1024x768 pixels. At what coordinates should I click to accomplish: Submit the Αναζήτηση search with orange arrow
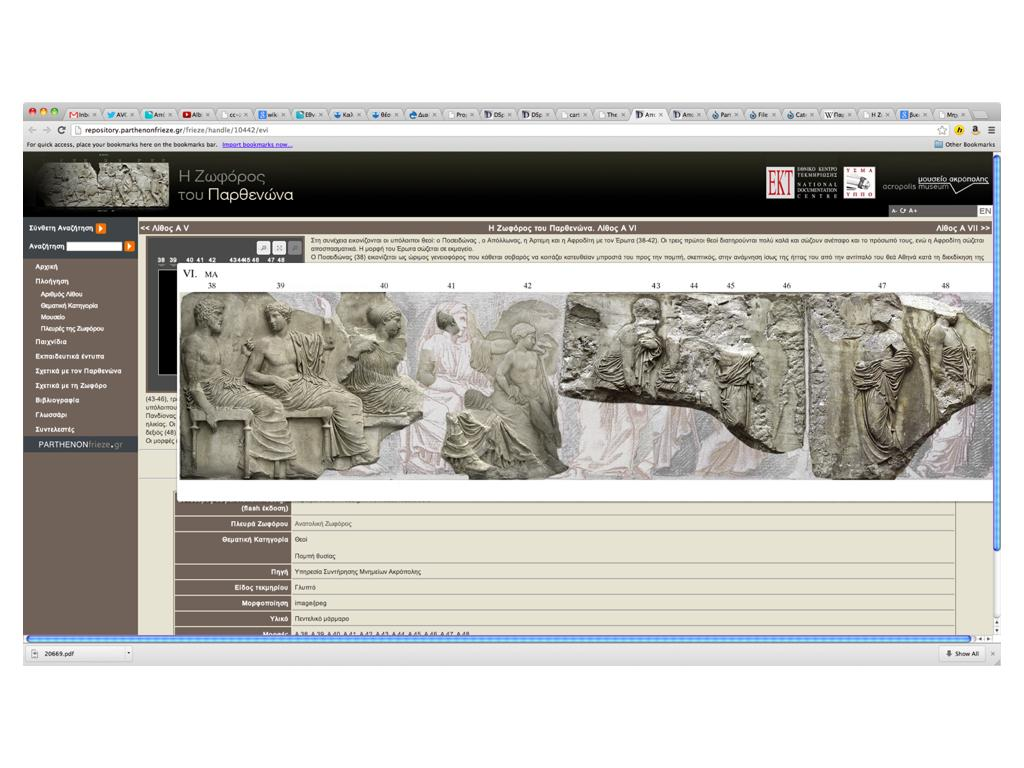click(x=129, y=246)
